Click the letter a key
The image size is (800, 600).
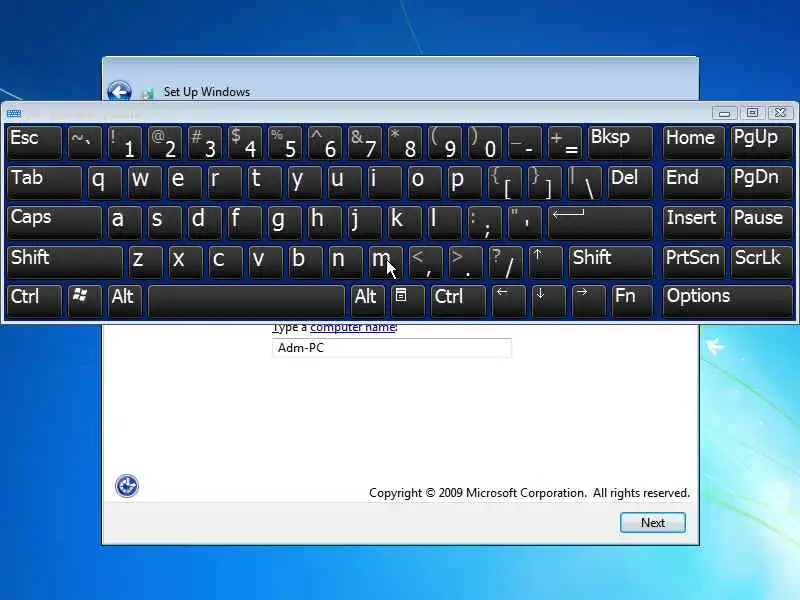[124, 222]
